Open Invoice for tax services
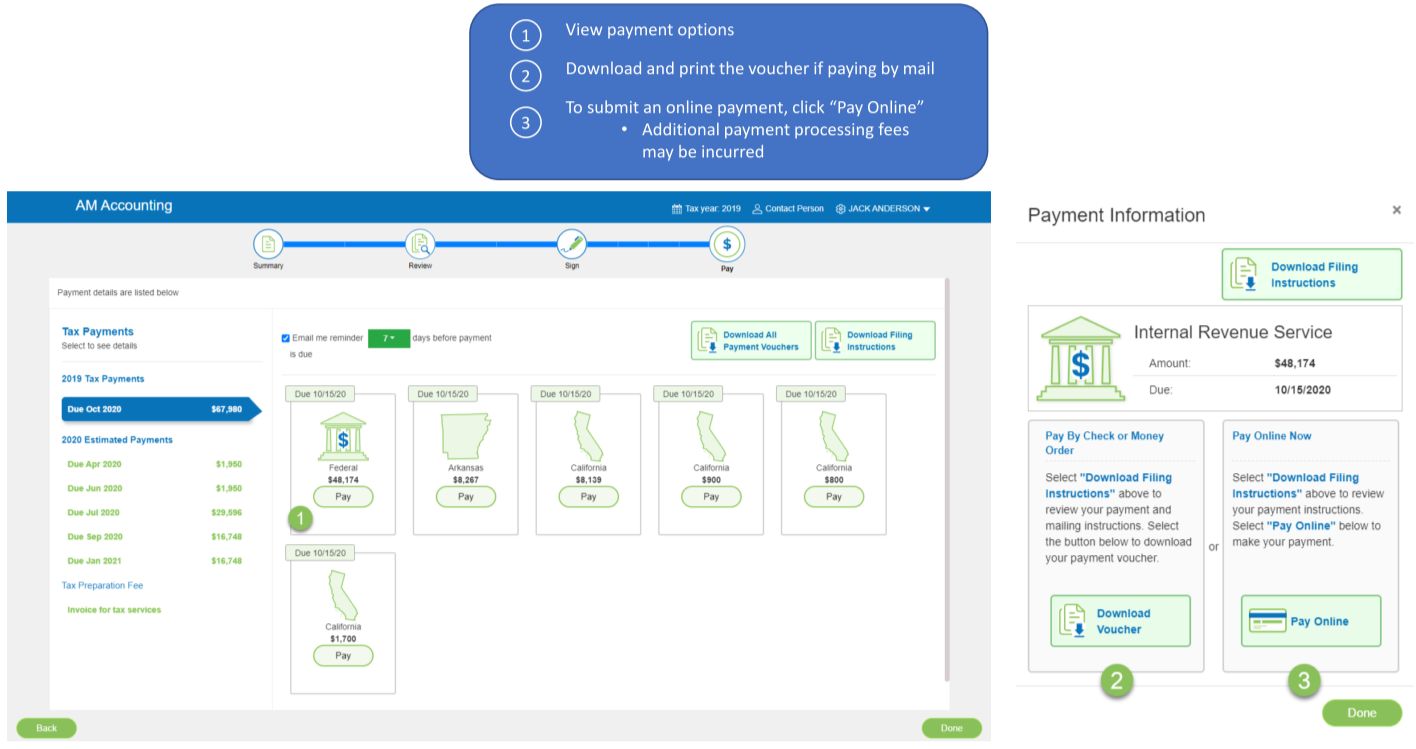Screen dimensions: 1416x749 (114, 609)
